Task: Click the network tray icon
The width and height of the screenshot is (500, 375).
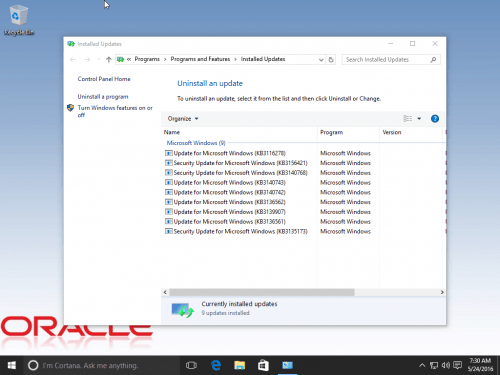Action: (434, 366)
